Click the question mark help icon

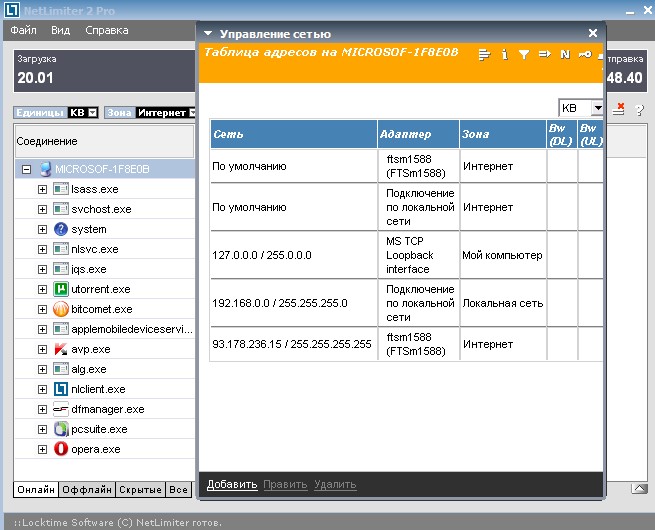pos(639,110)
